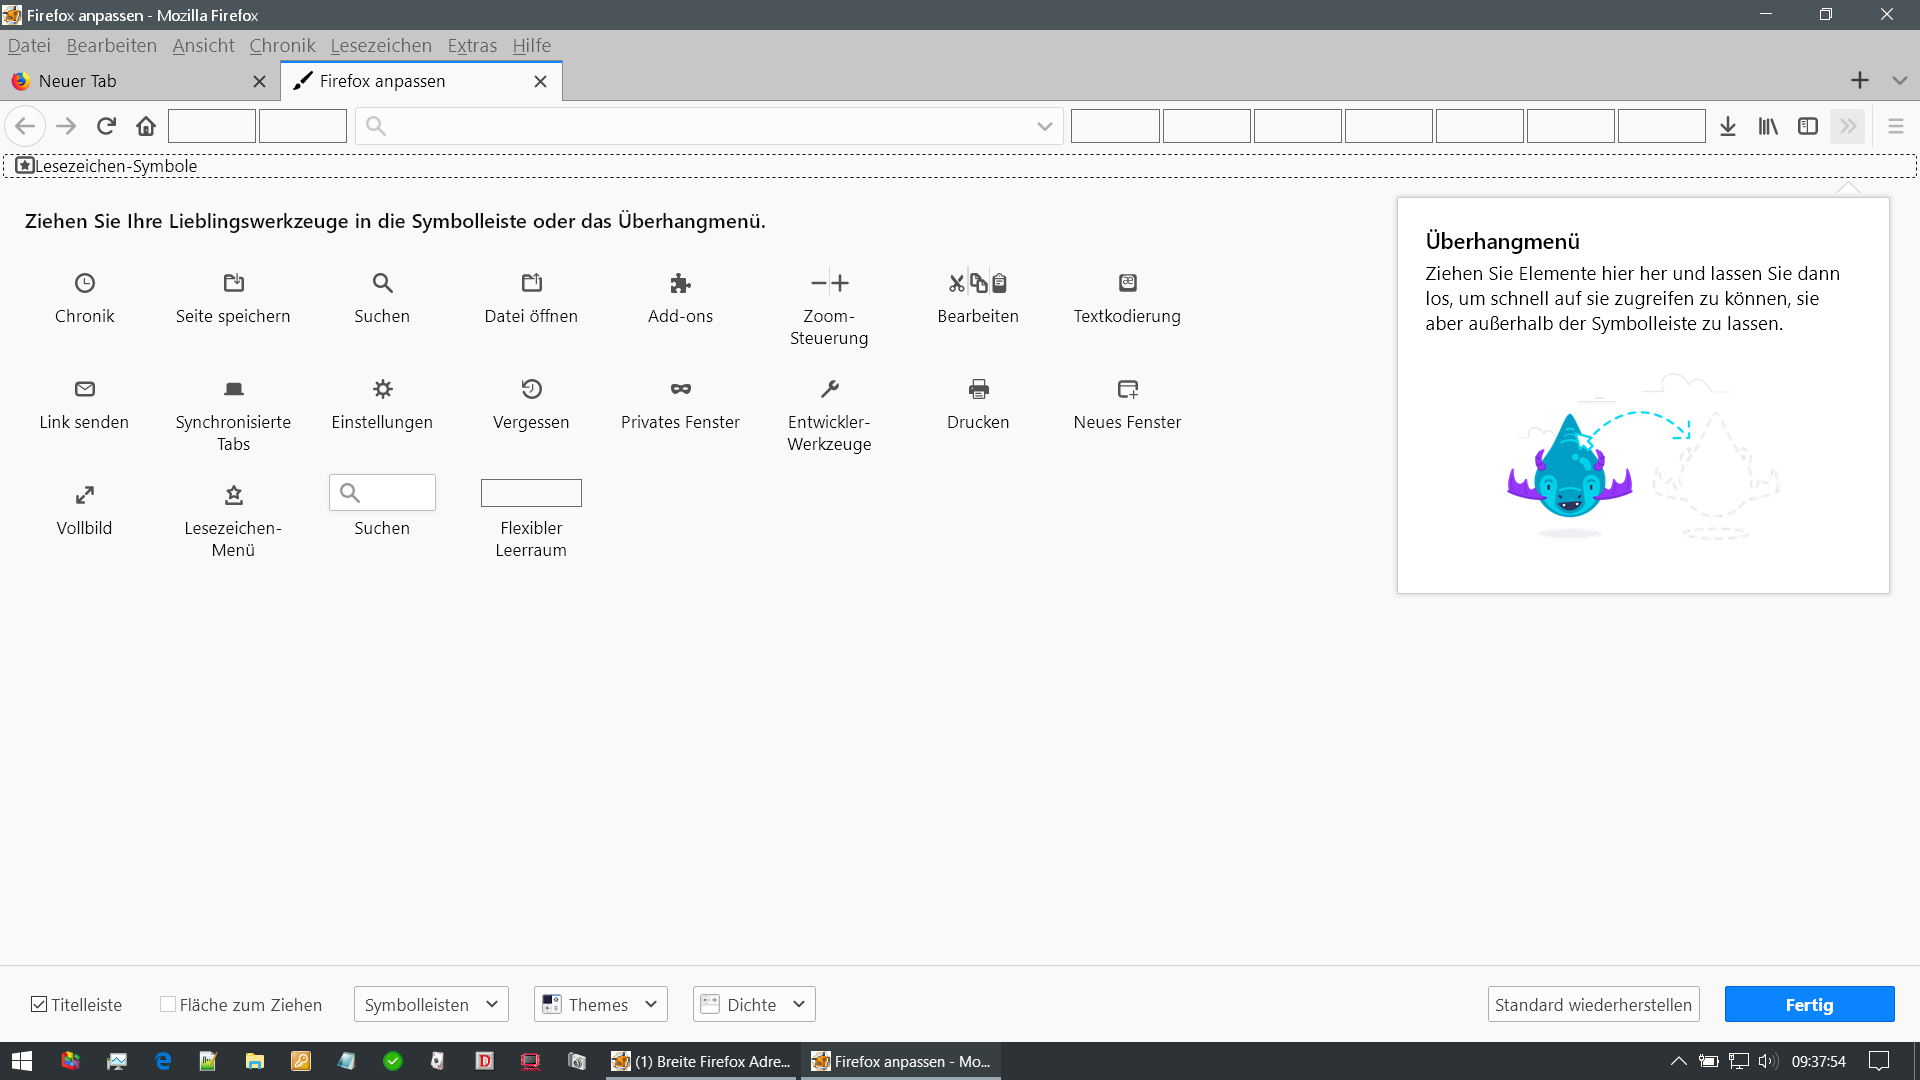The height and width of the screenshot is (1080, 1920).
Task: Open the Symbolleisten dropdown
Action: 431,1004
